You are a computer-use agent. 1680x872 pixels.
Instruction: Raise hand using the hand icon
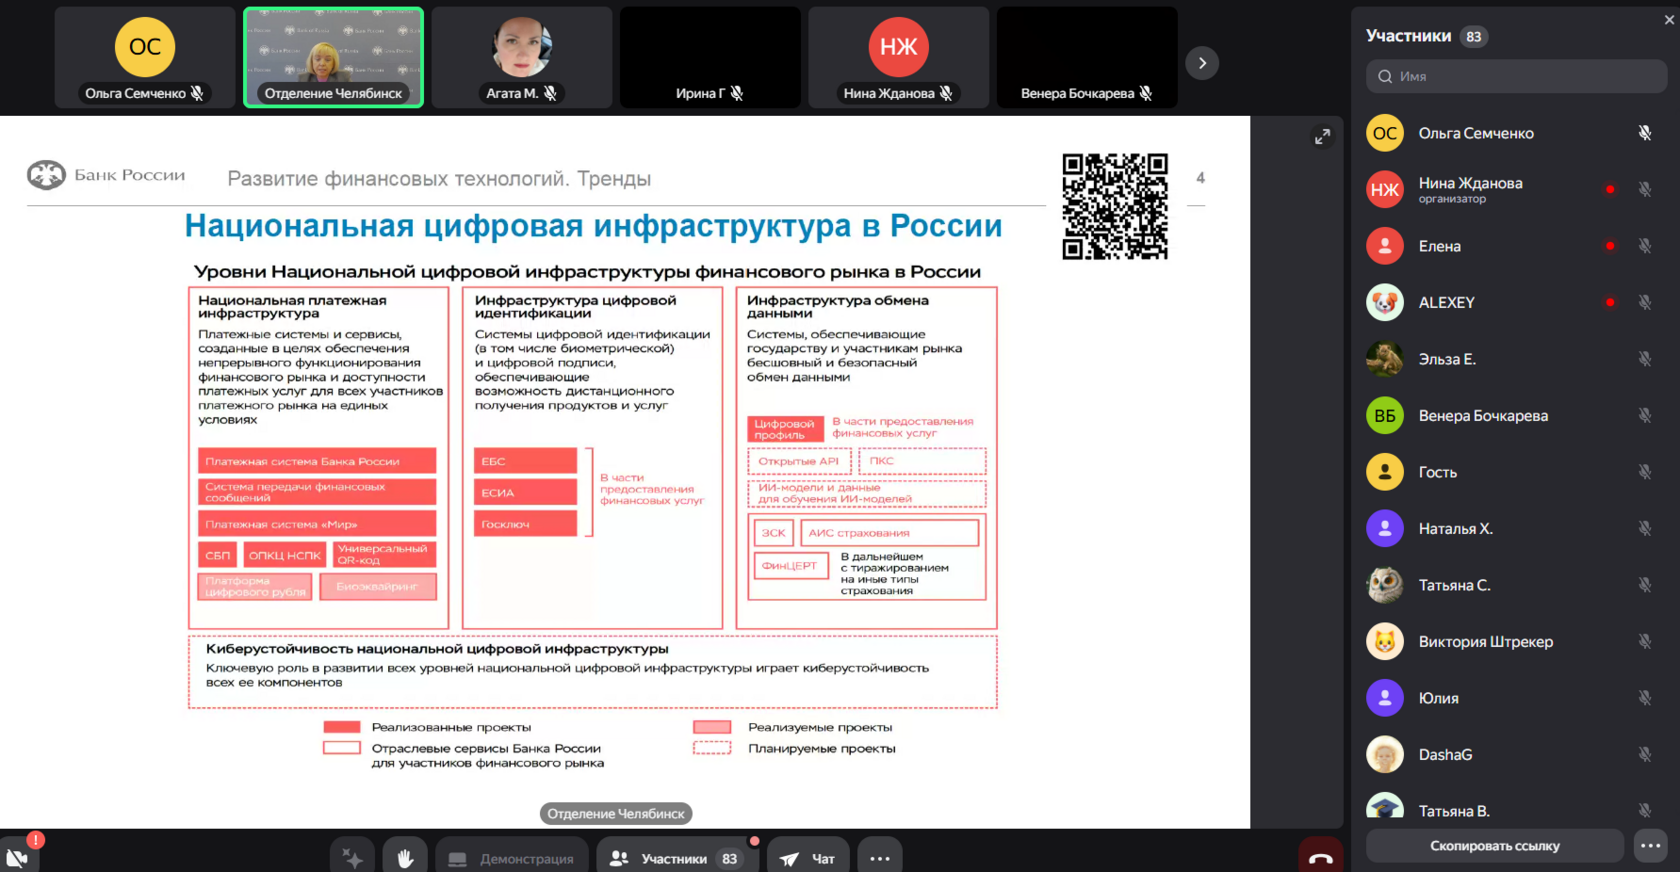coord(405,858)
